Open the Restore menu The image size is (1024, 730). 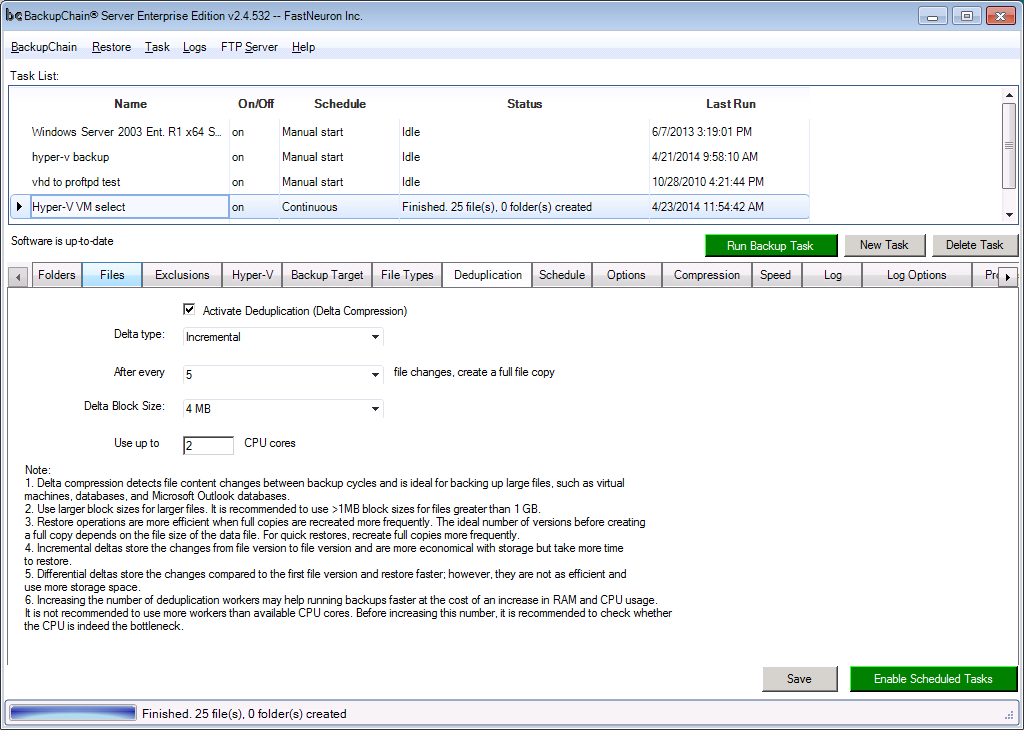(111, 47)
